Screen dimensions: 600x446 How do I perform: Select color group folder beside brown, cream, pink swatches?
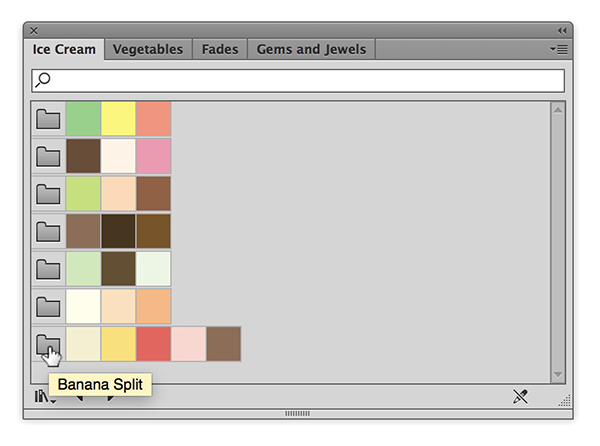click(48, 156)
